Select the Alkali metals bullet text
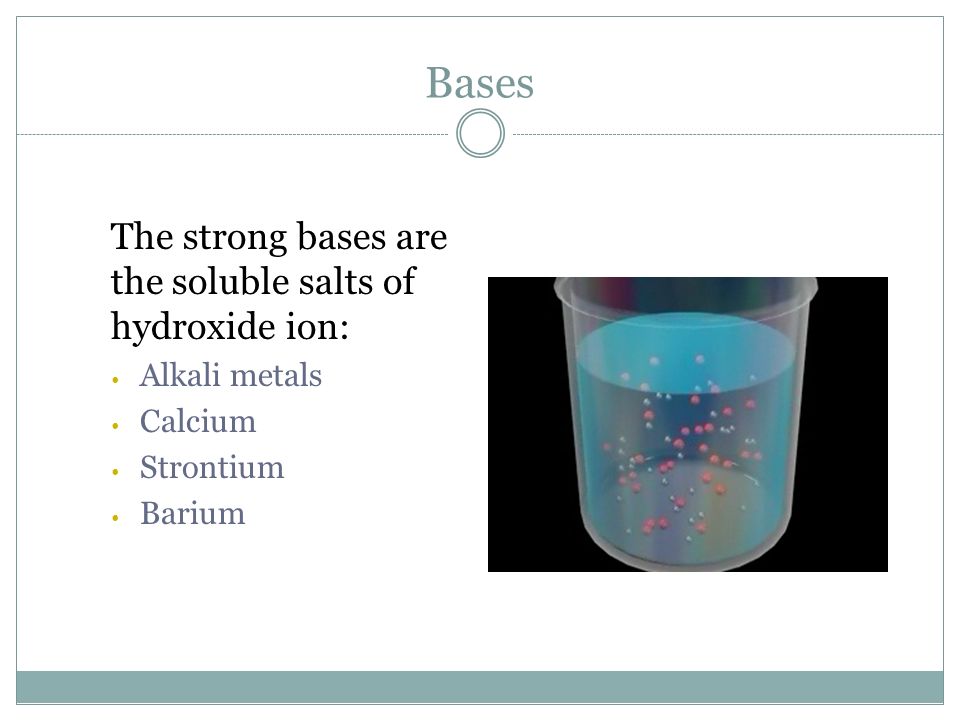The width and height of the screenshot is (960, 720). point(231,375)
